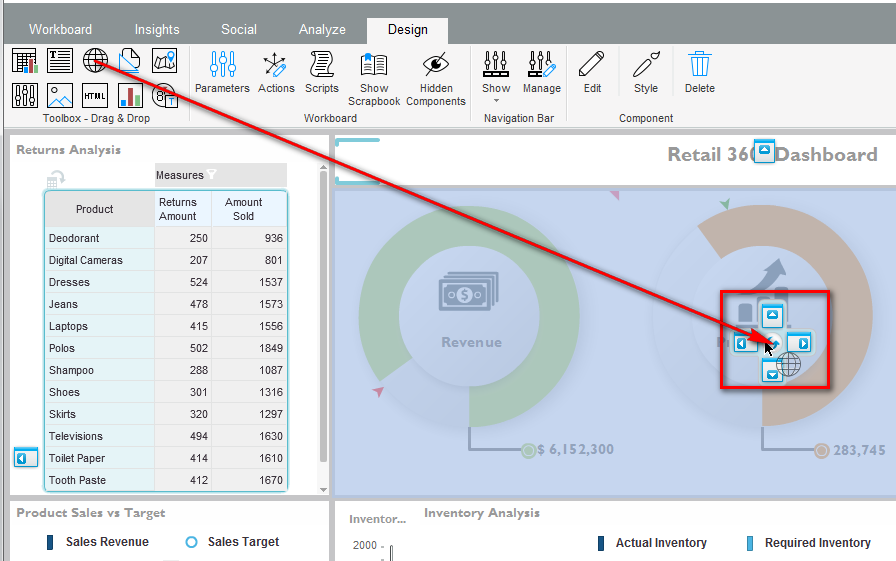The width and height of the screenshot is (896, 561).
Task: Open the Analyze tab
Action: 322,30
